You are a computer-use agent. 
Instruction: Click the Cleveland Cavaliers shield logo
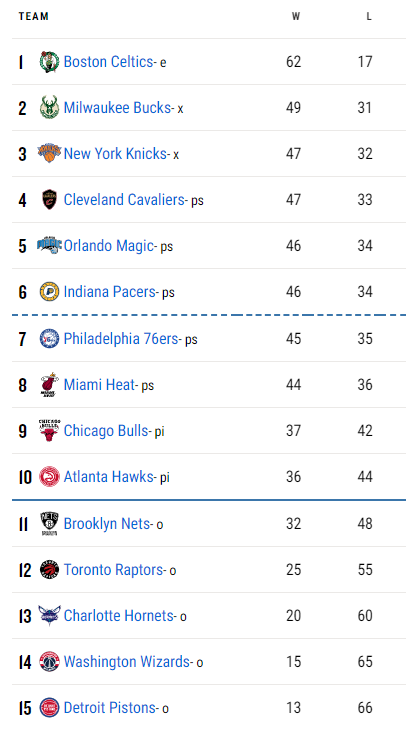[x=49, y=200]
